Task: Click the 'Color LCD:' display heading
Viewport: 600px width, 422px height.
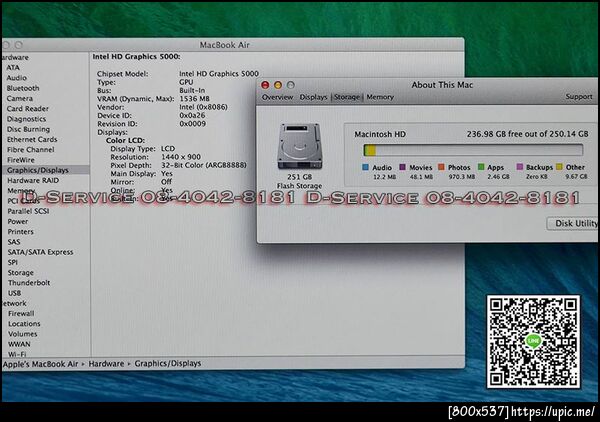Action: point(125,140)
